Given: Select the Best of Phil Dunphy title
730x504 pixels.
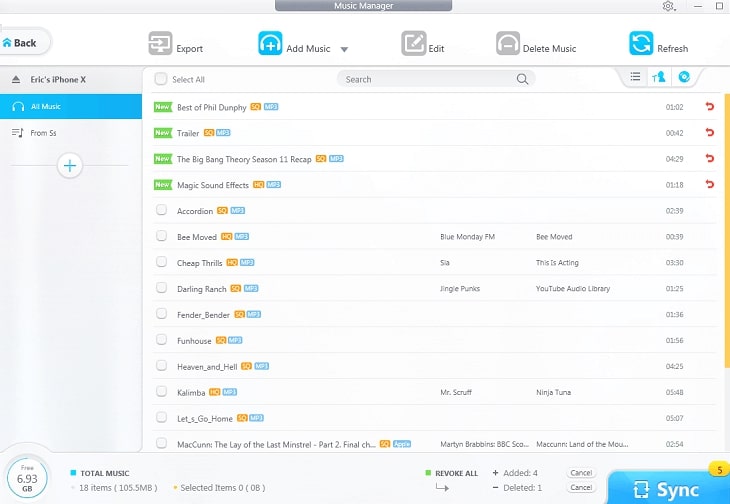Looking at the screenshot, I should point(211,108).
